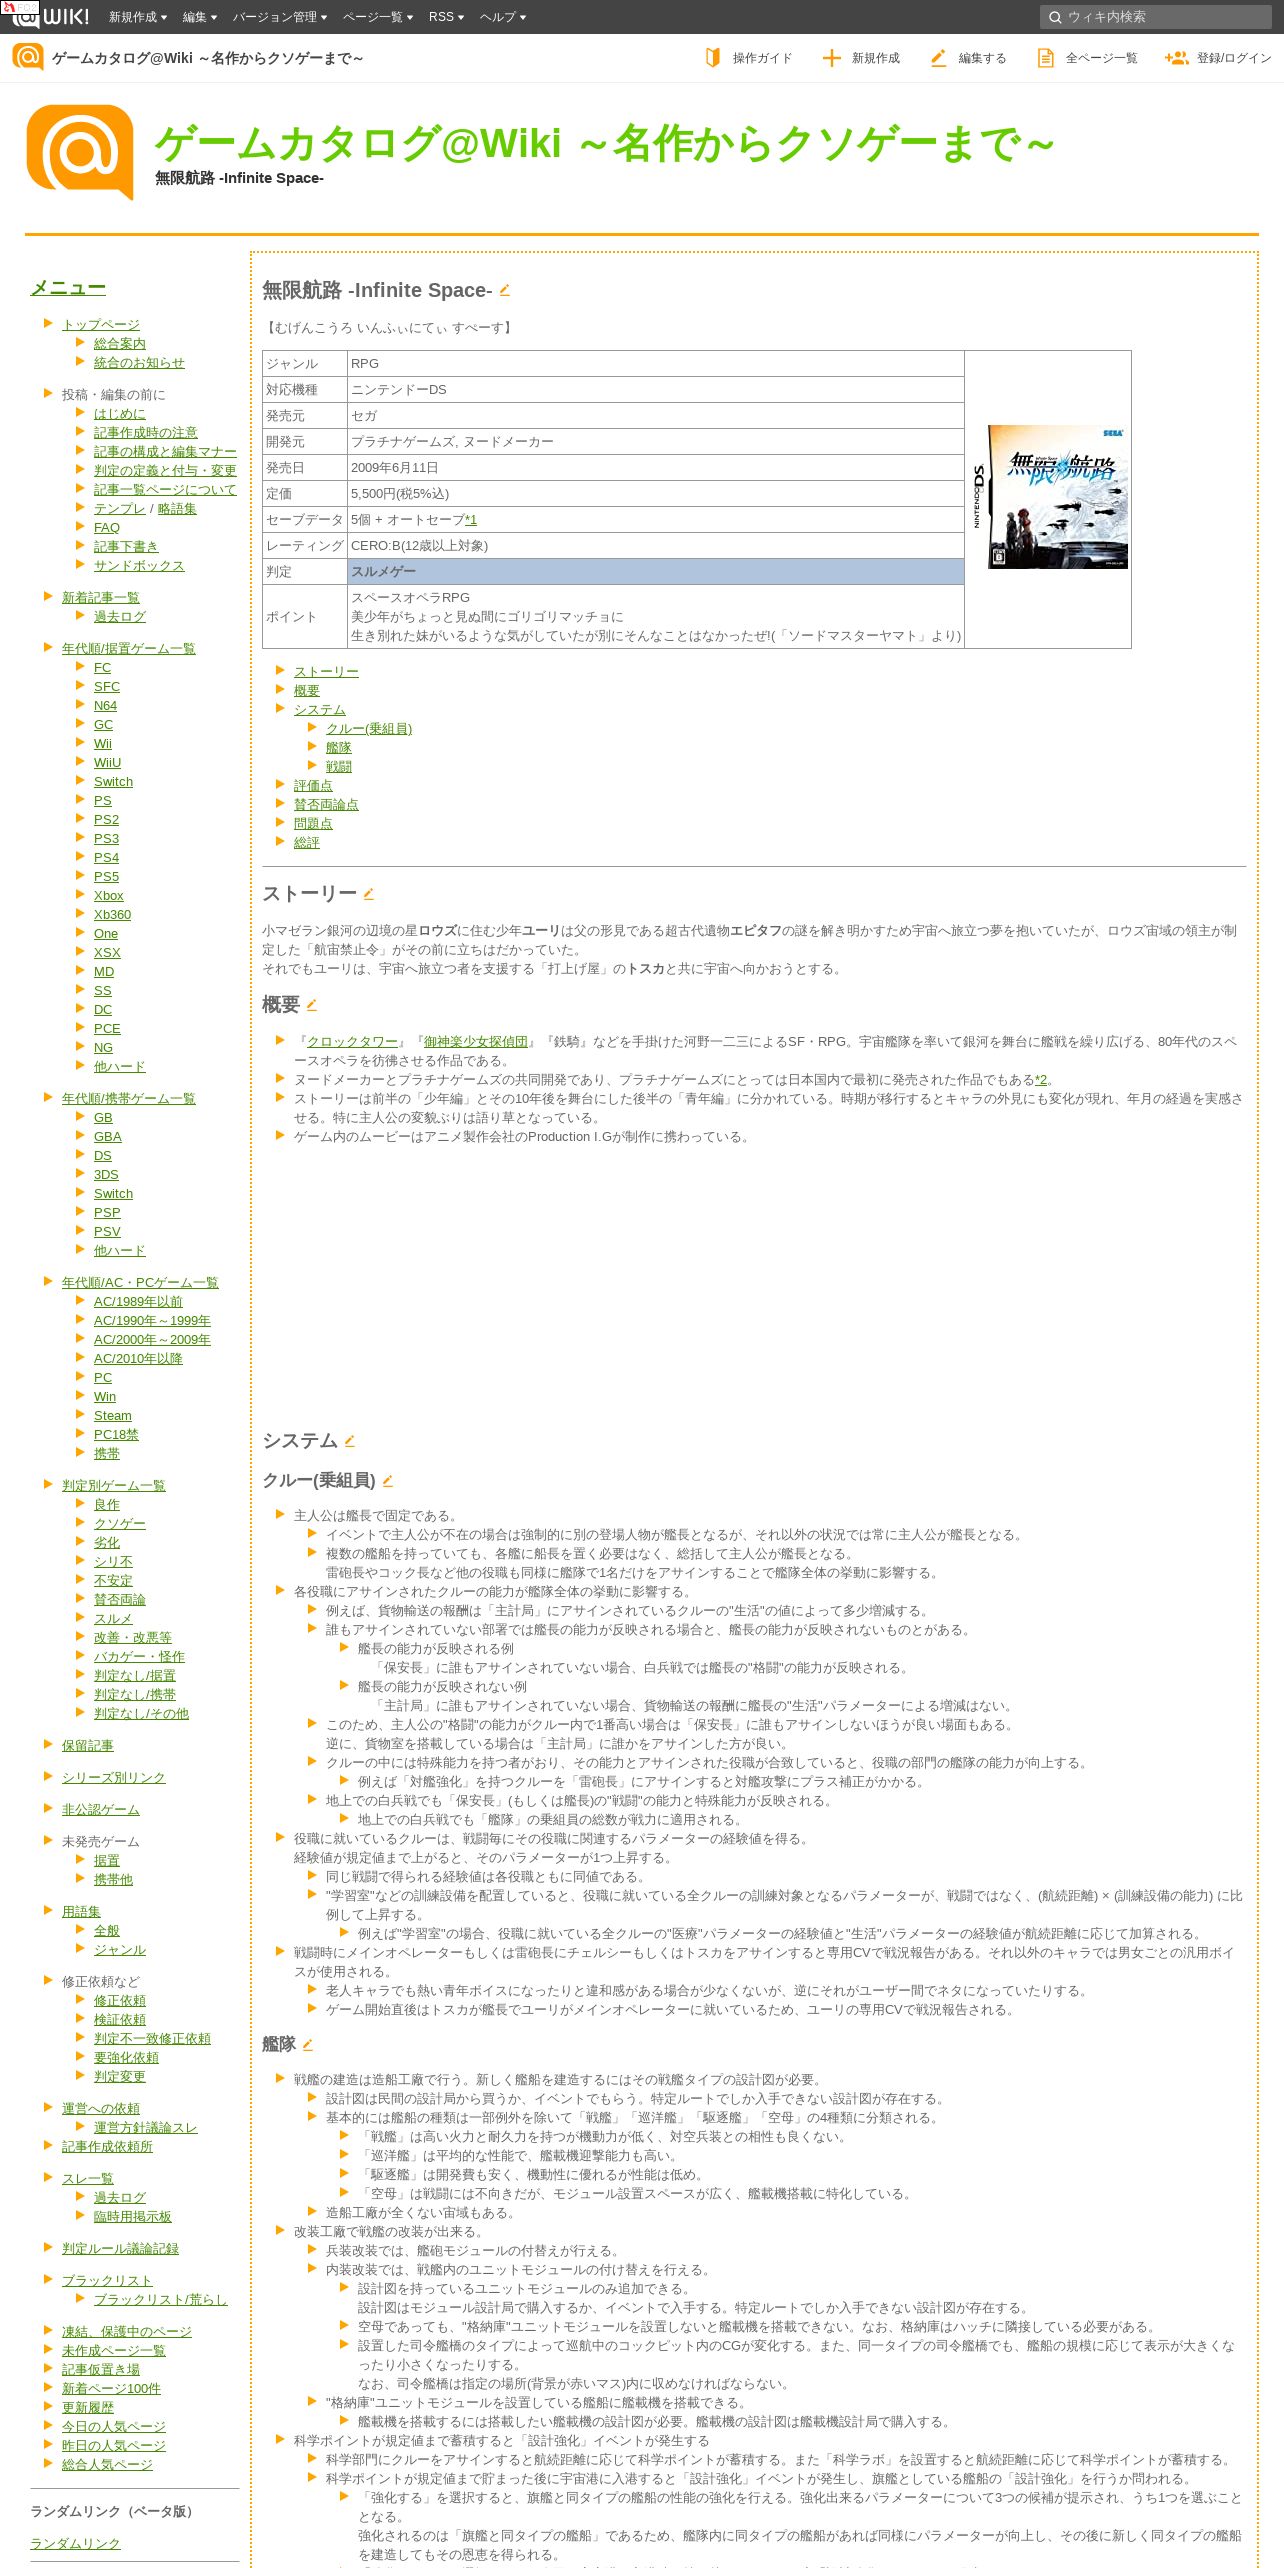Image resolution: width=1284 pixels, height=2568 pixels.
Task: Open the N64 console list link
Action: tap(105, 705)
